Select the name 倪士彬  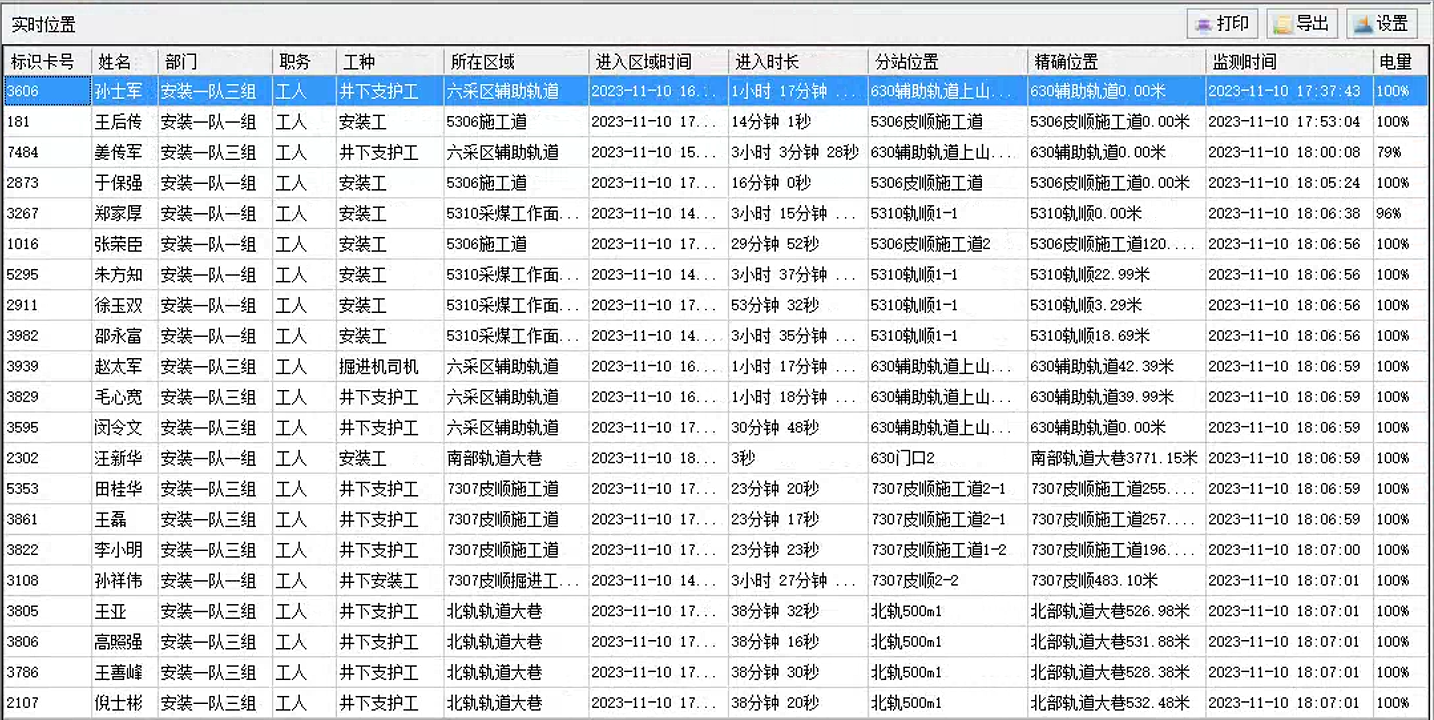coord(118,703)
